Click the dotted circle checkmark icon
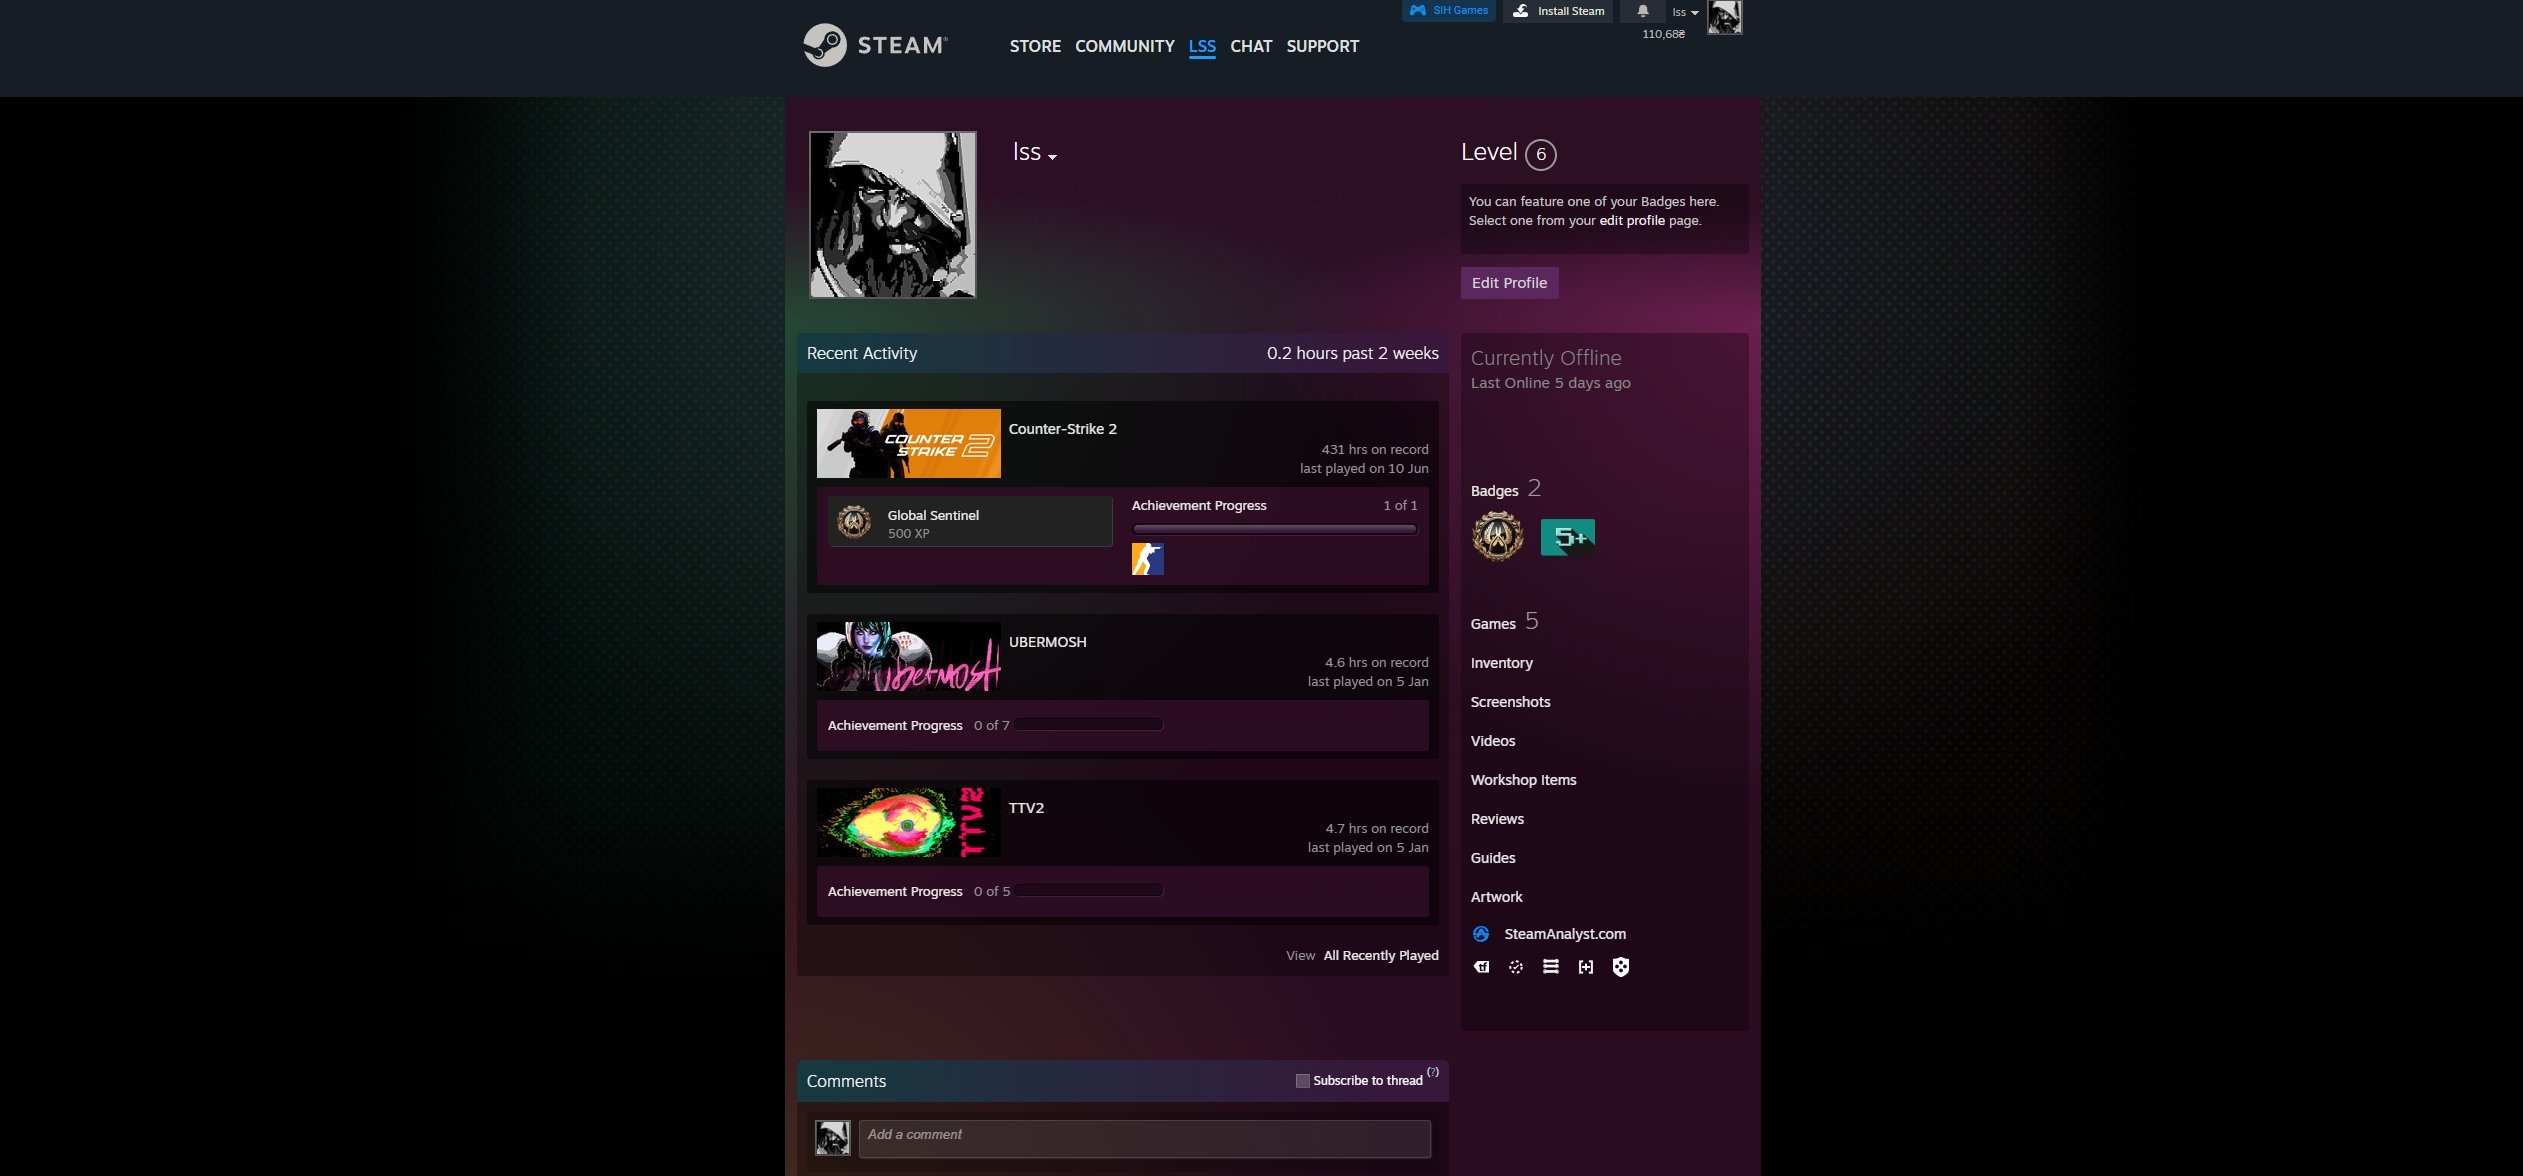This screenshot has height=1176, width=2523. (1516, 967)
